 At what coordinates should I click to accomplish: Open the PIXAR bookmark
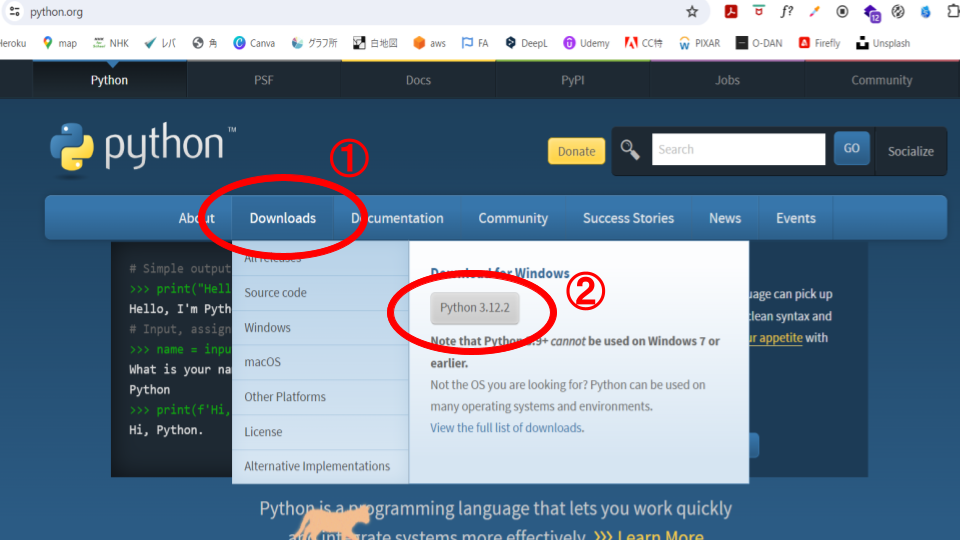(x=699, y=43)
